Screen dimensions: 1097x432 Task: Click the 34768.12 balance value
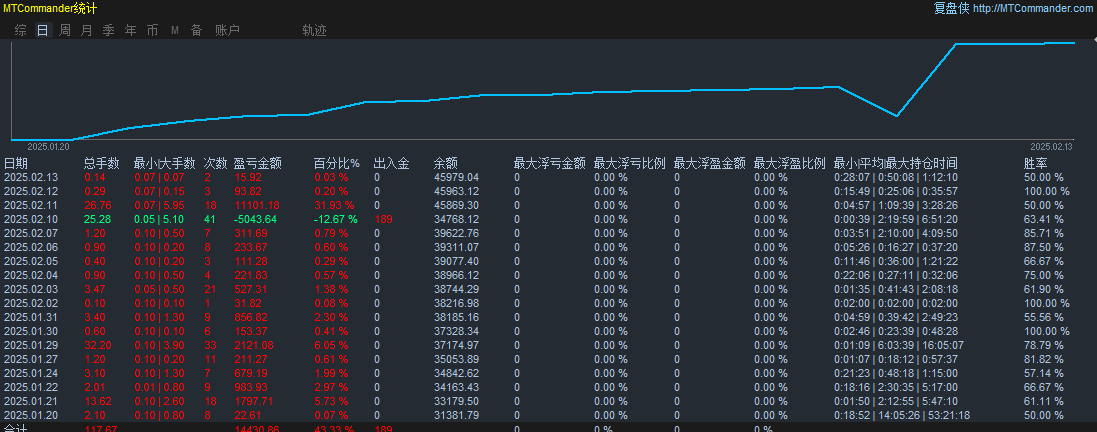point(456,219)
